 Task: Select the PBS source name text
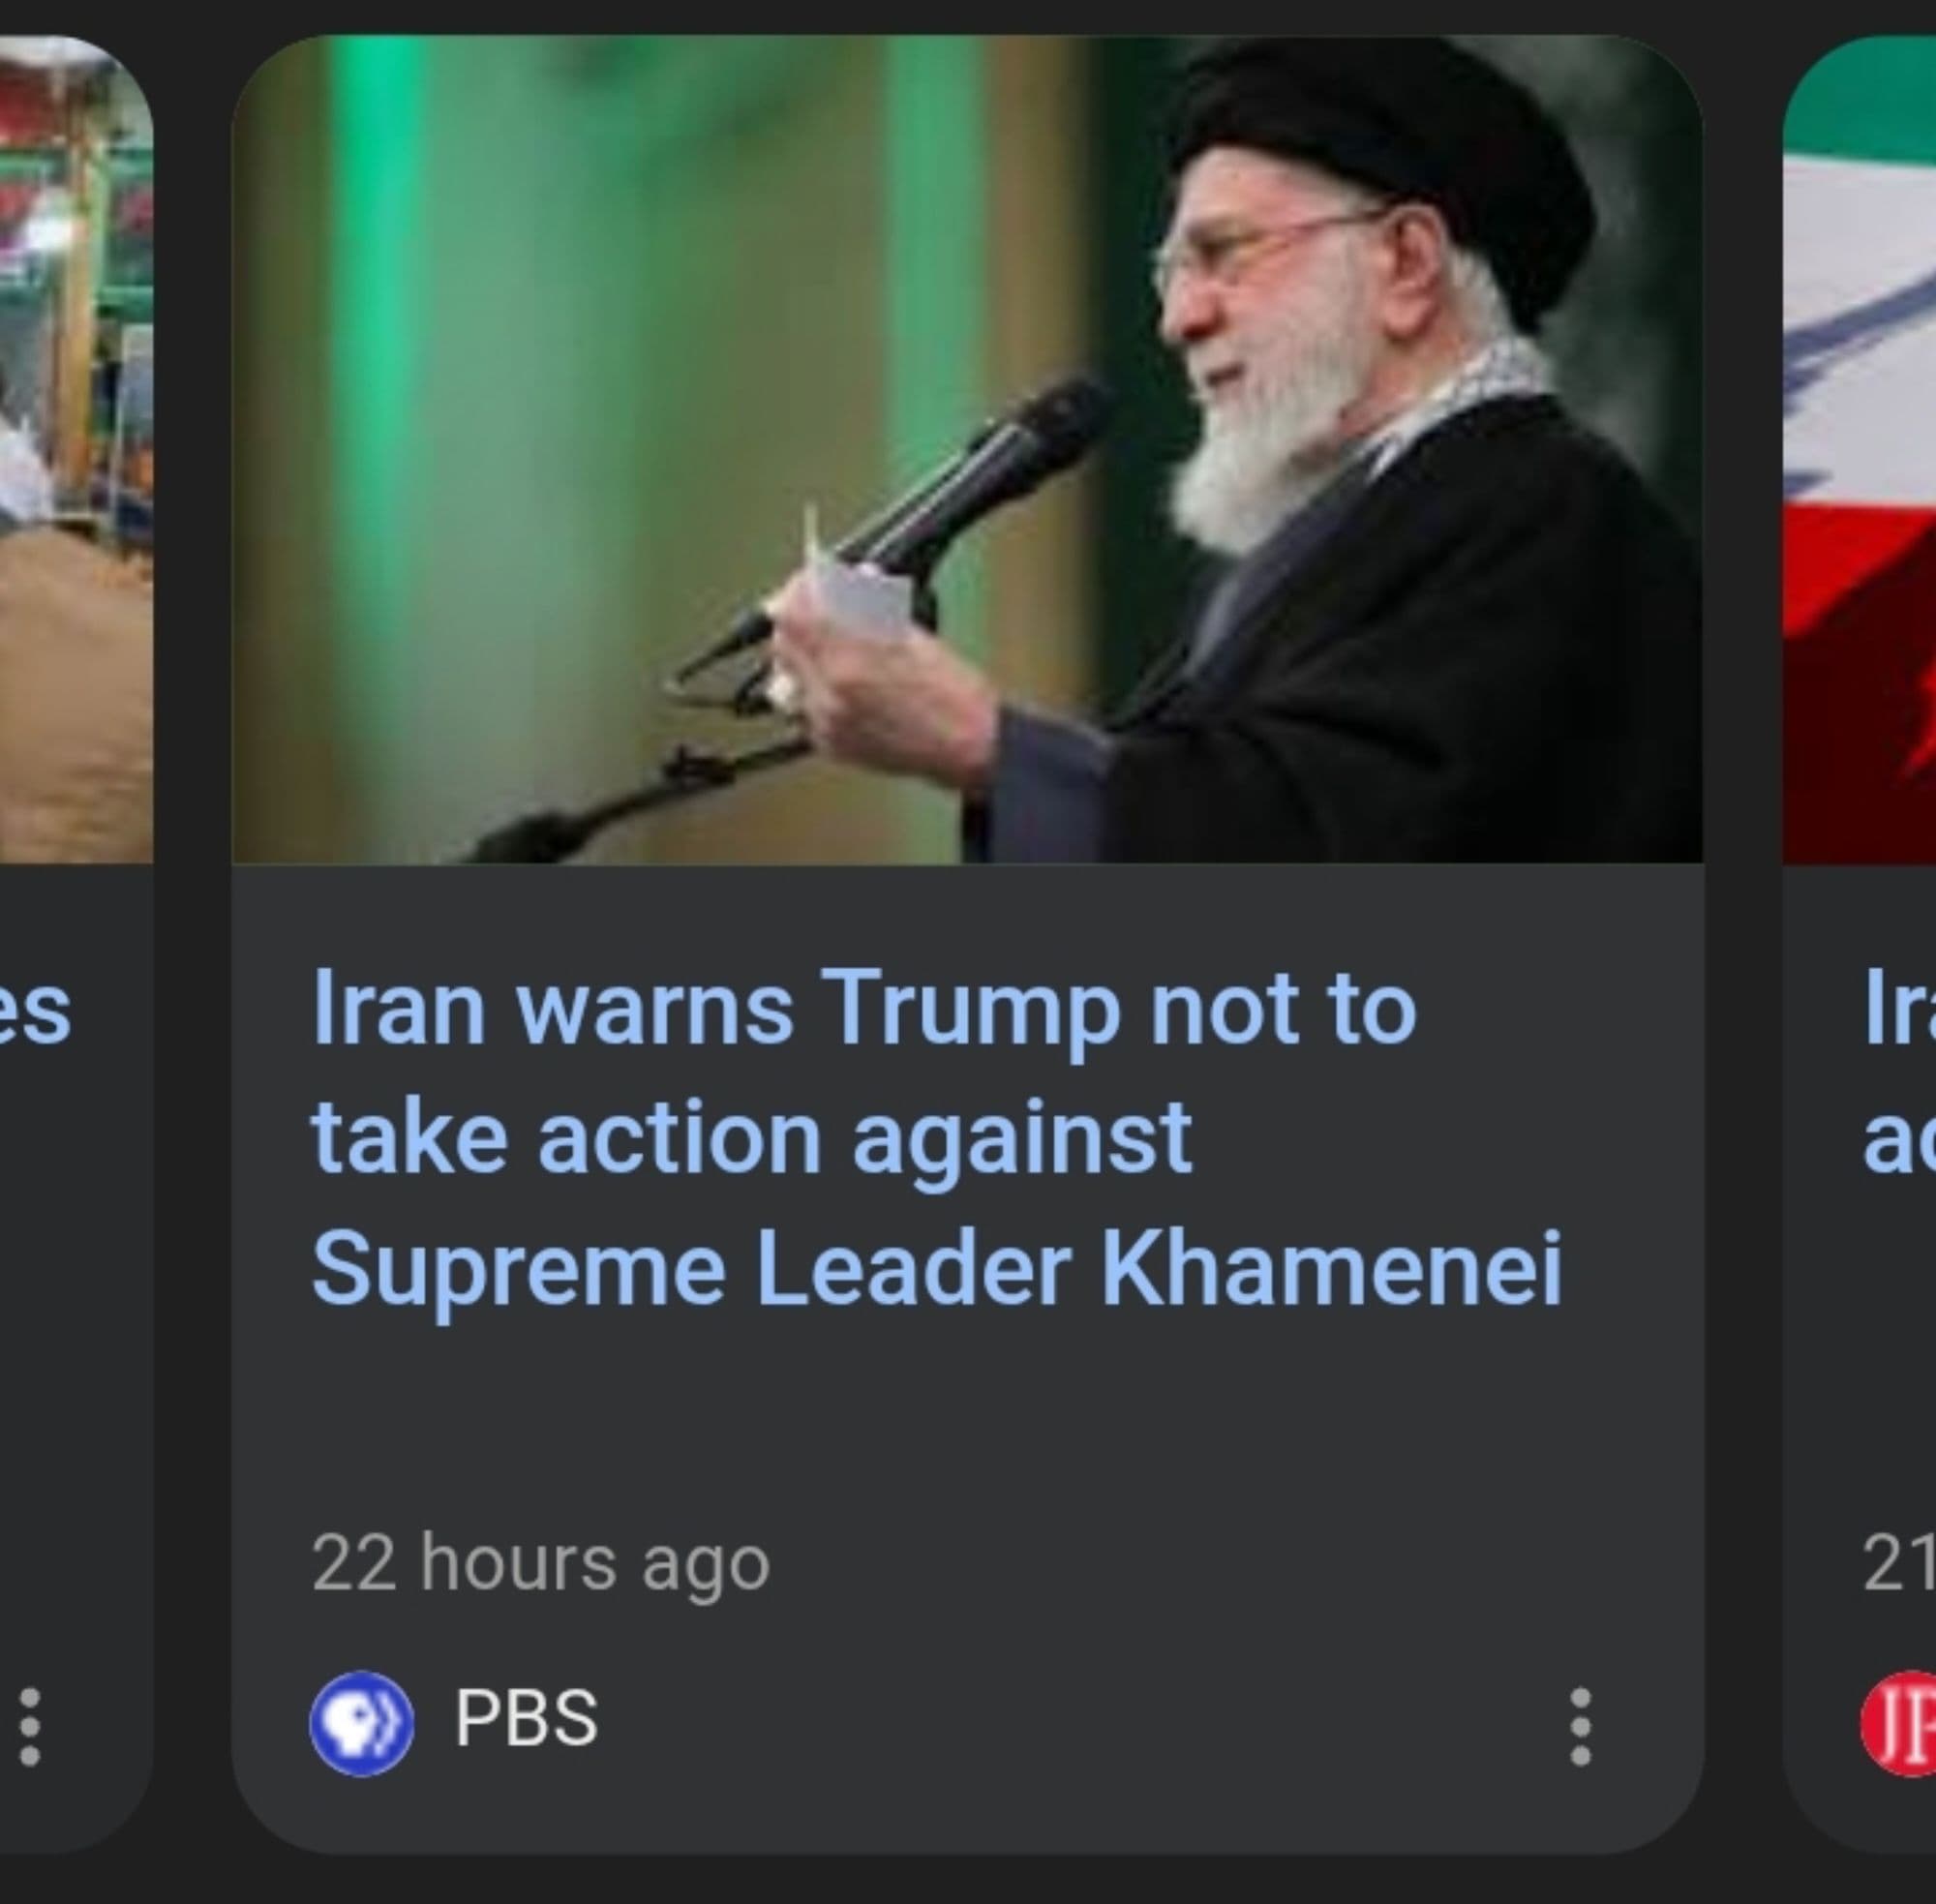(526, 1718)
